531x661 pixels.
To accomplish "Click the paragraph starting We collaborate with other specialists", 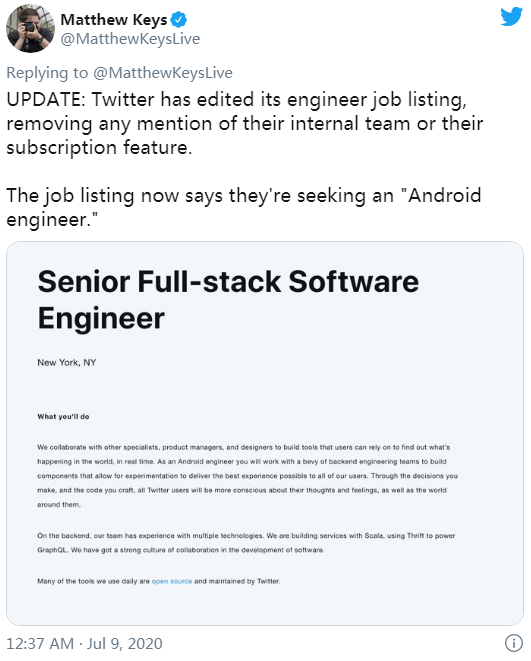I will tap(247, 476).
